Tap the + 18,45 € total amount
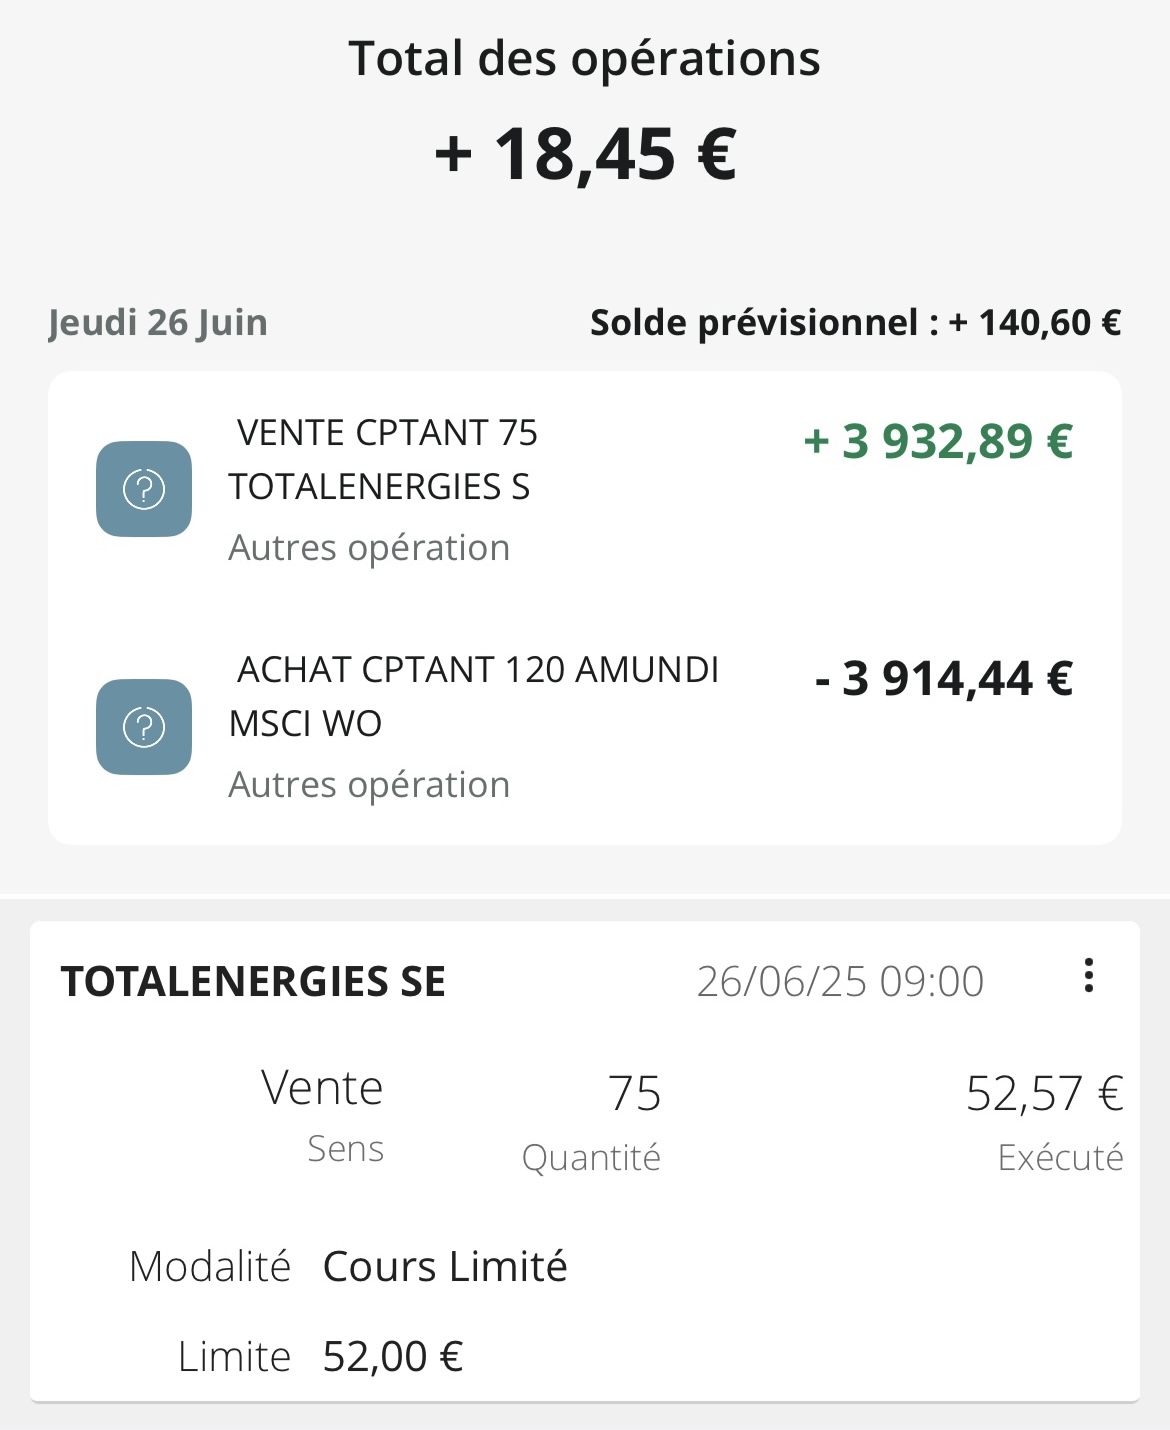This screenshot has height=1430, width=1170. 586,154
